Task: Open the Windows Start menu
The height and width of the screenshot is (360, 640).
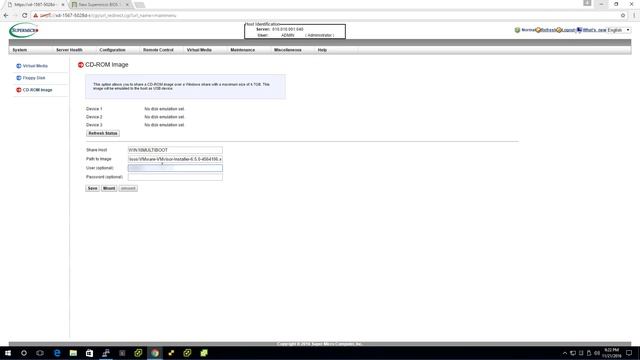Action: (8, 353)
